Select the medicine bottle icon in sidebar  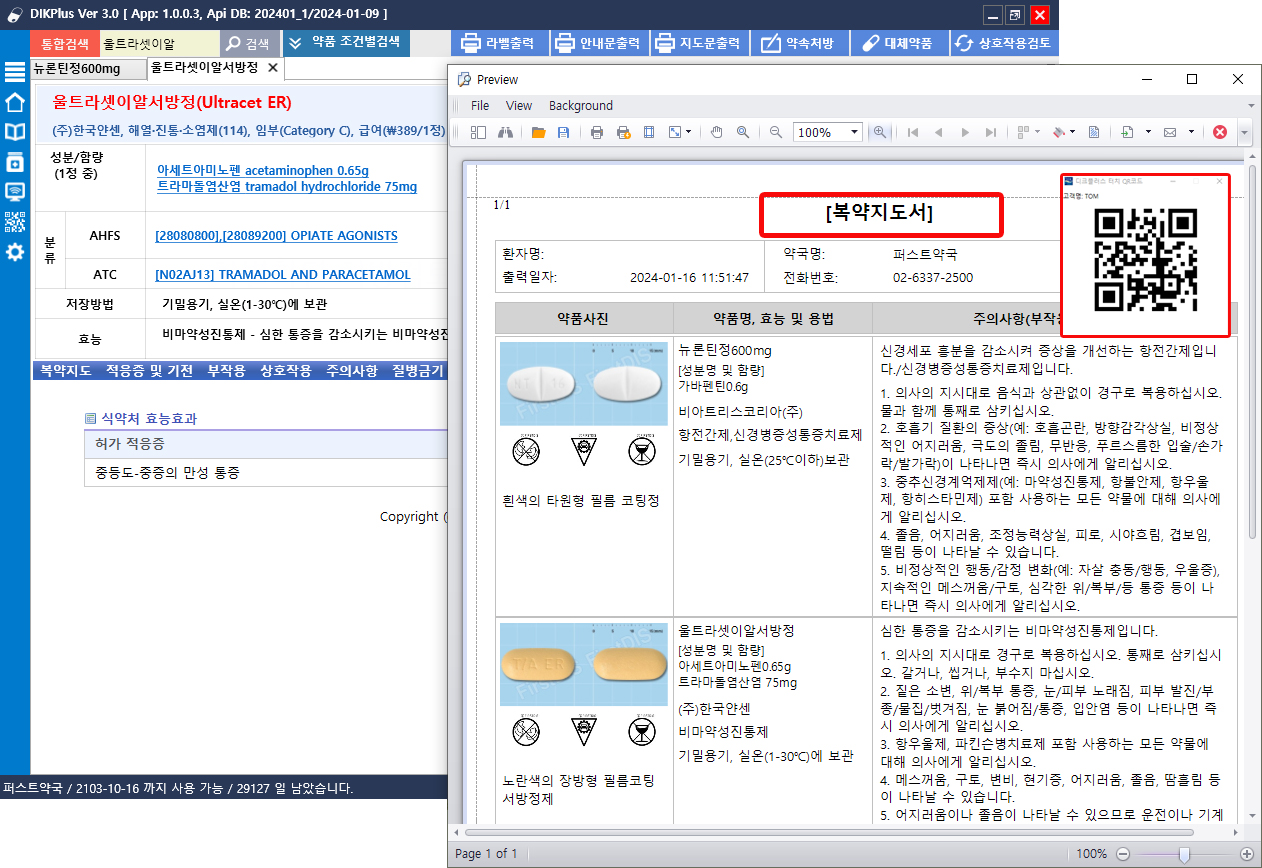coord(15,162)
